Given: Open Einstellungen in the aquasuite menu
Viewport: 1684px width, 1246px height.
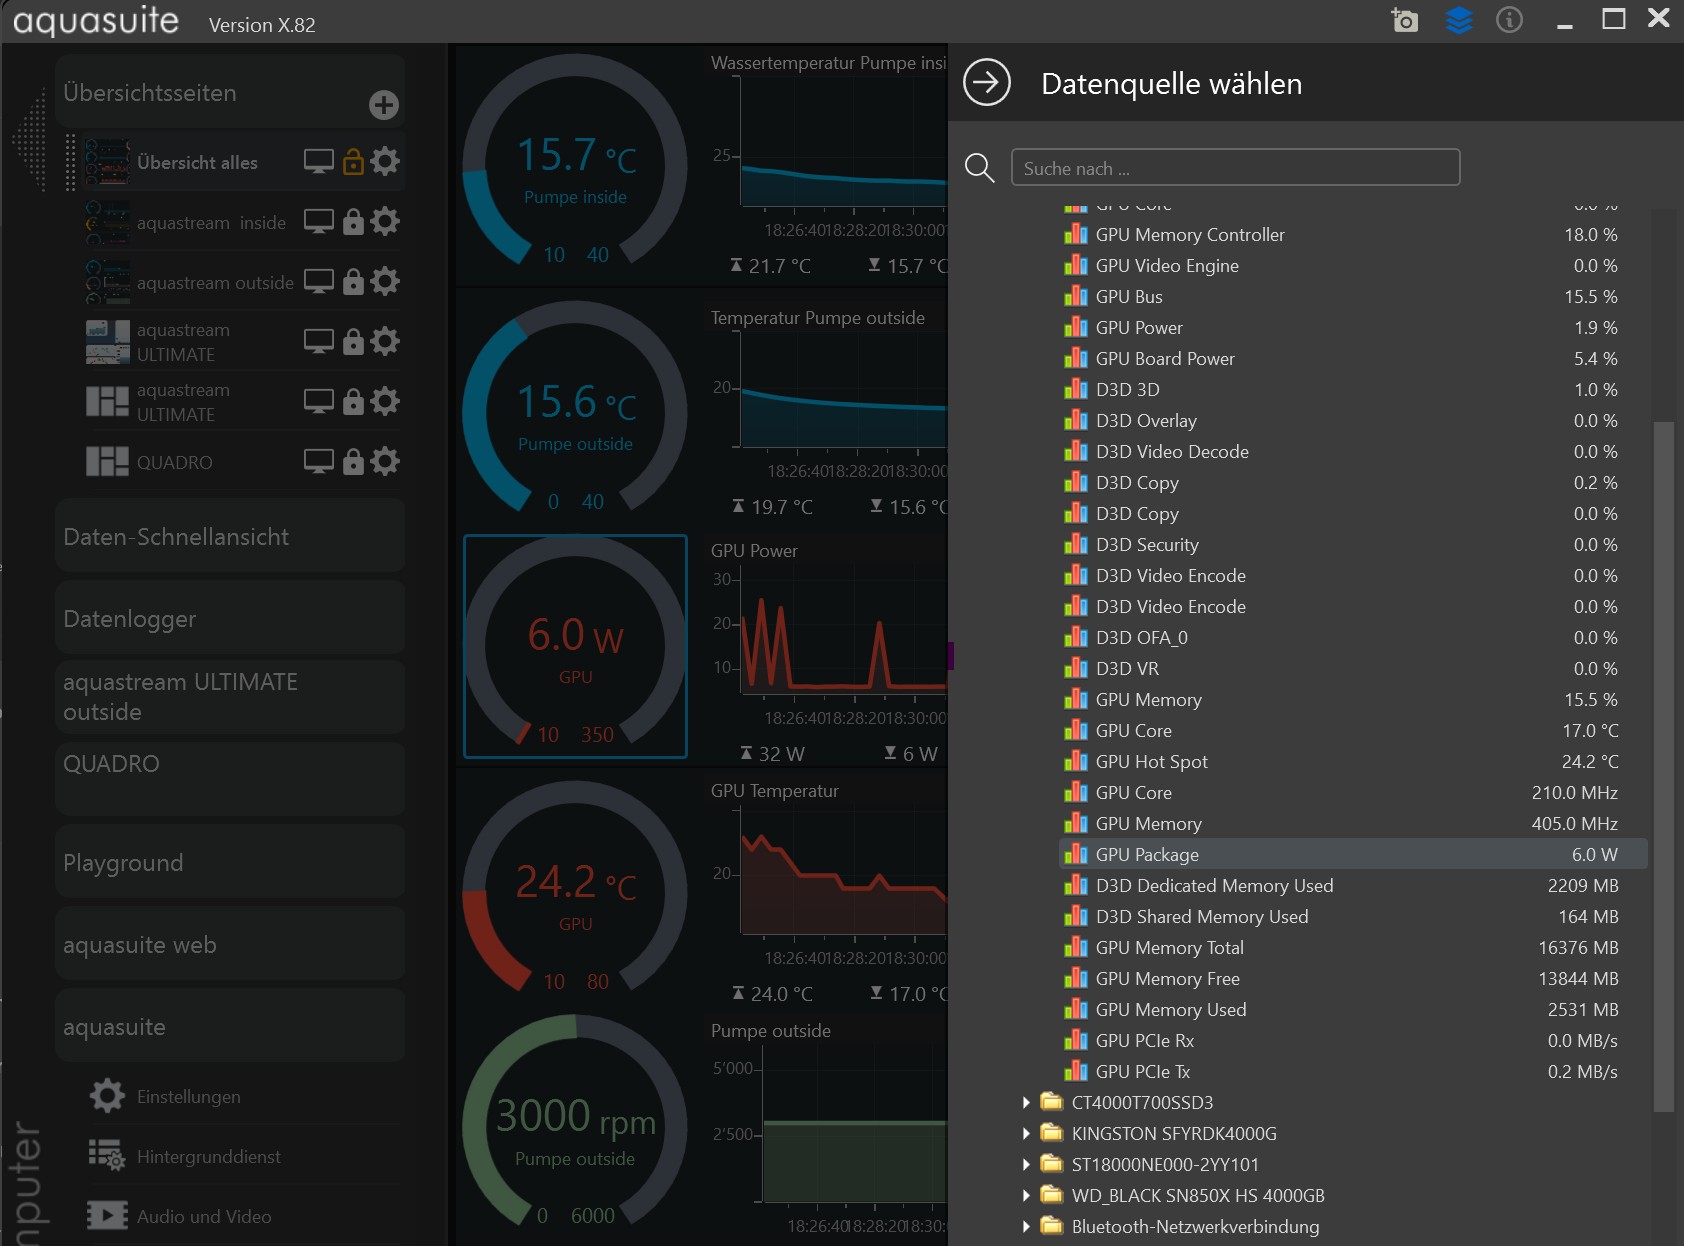Looking at the screenshot, I should pyautogui.click(x=188, y=1097).
